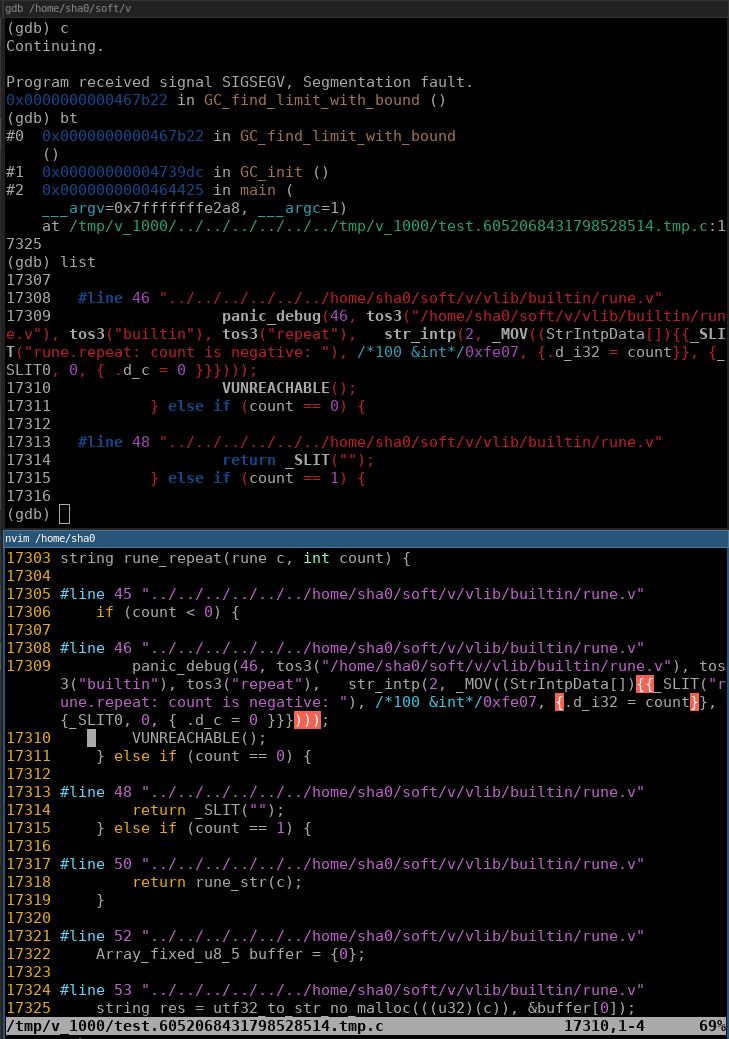Click the gdb prompt cursor block
The height and width of the screenshot is (1039, 729).
coord(64,514)
